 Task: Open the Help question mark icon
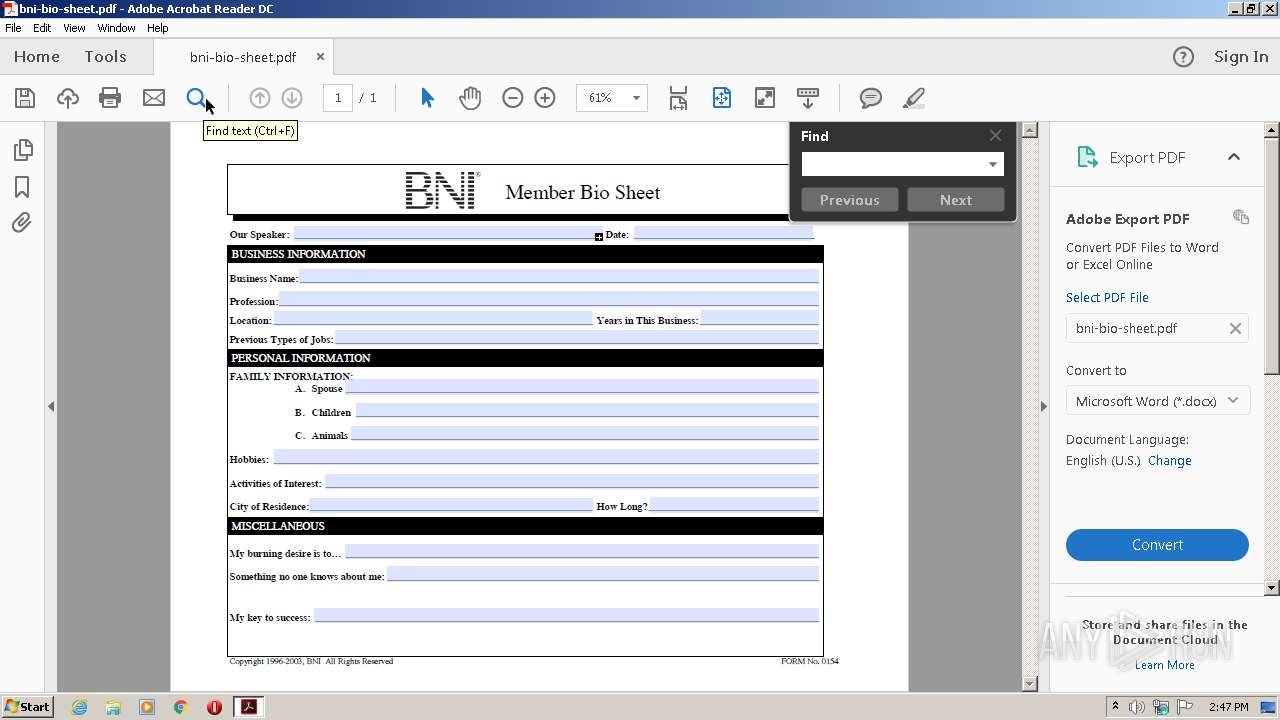coord(1183,57)
